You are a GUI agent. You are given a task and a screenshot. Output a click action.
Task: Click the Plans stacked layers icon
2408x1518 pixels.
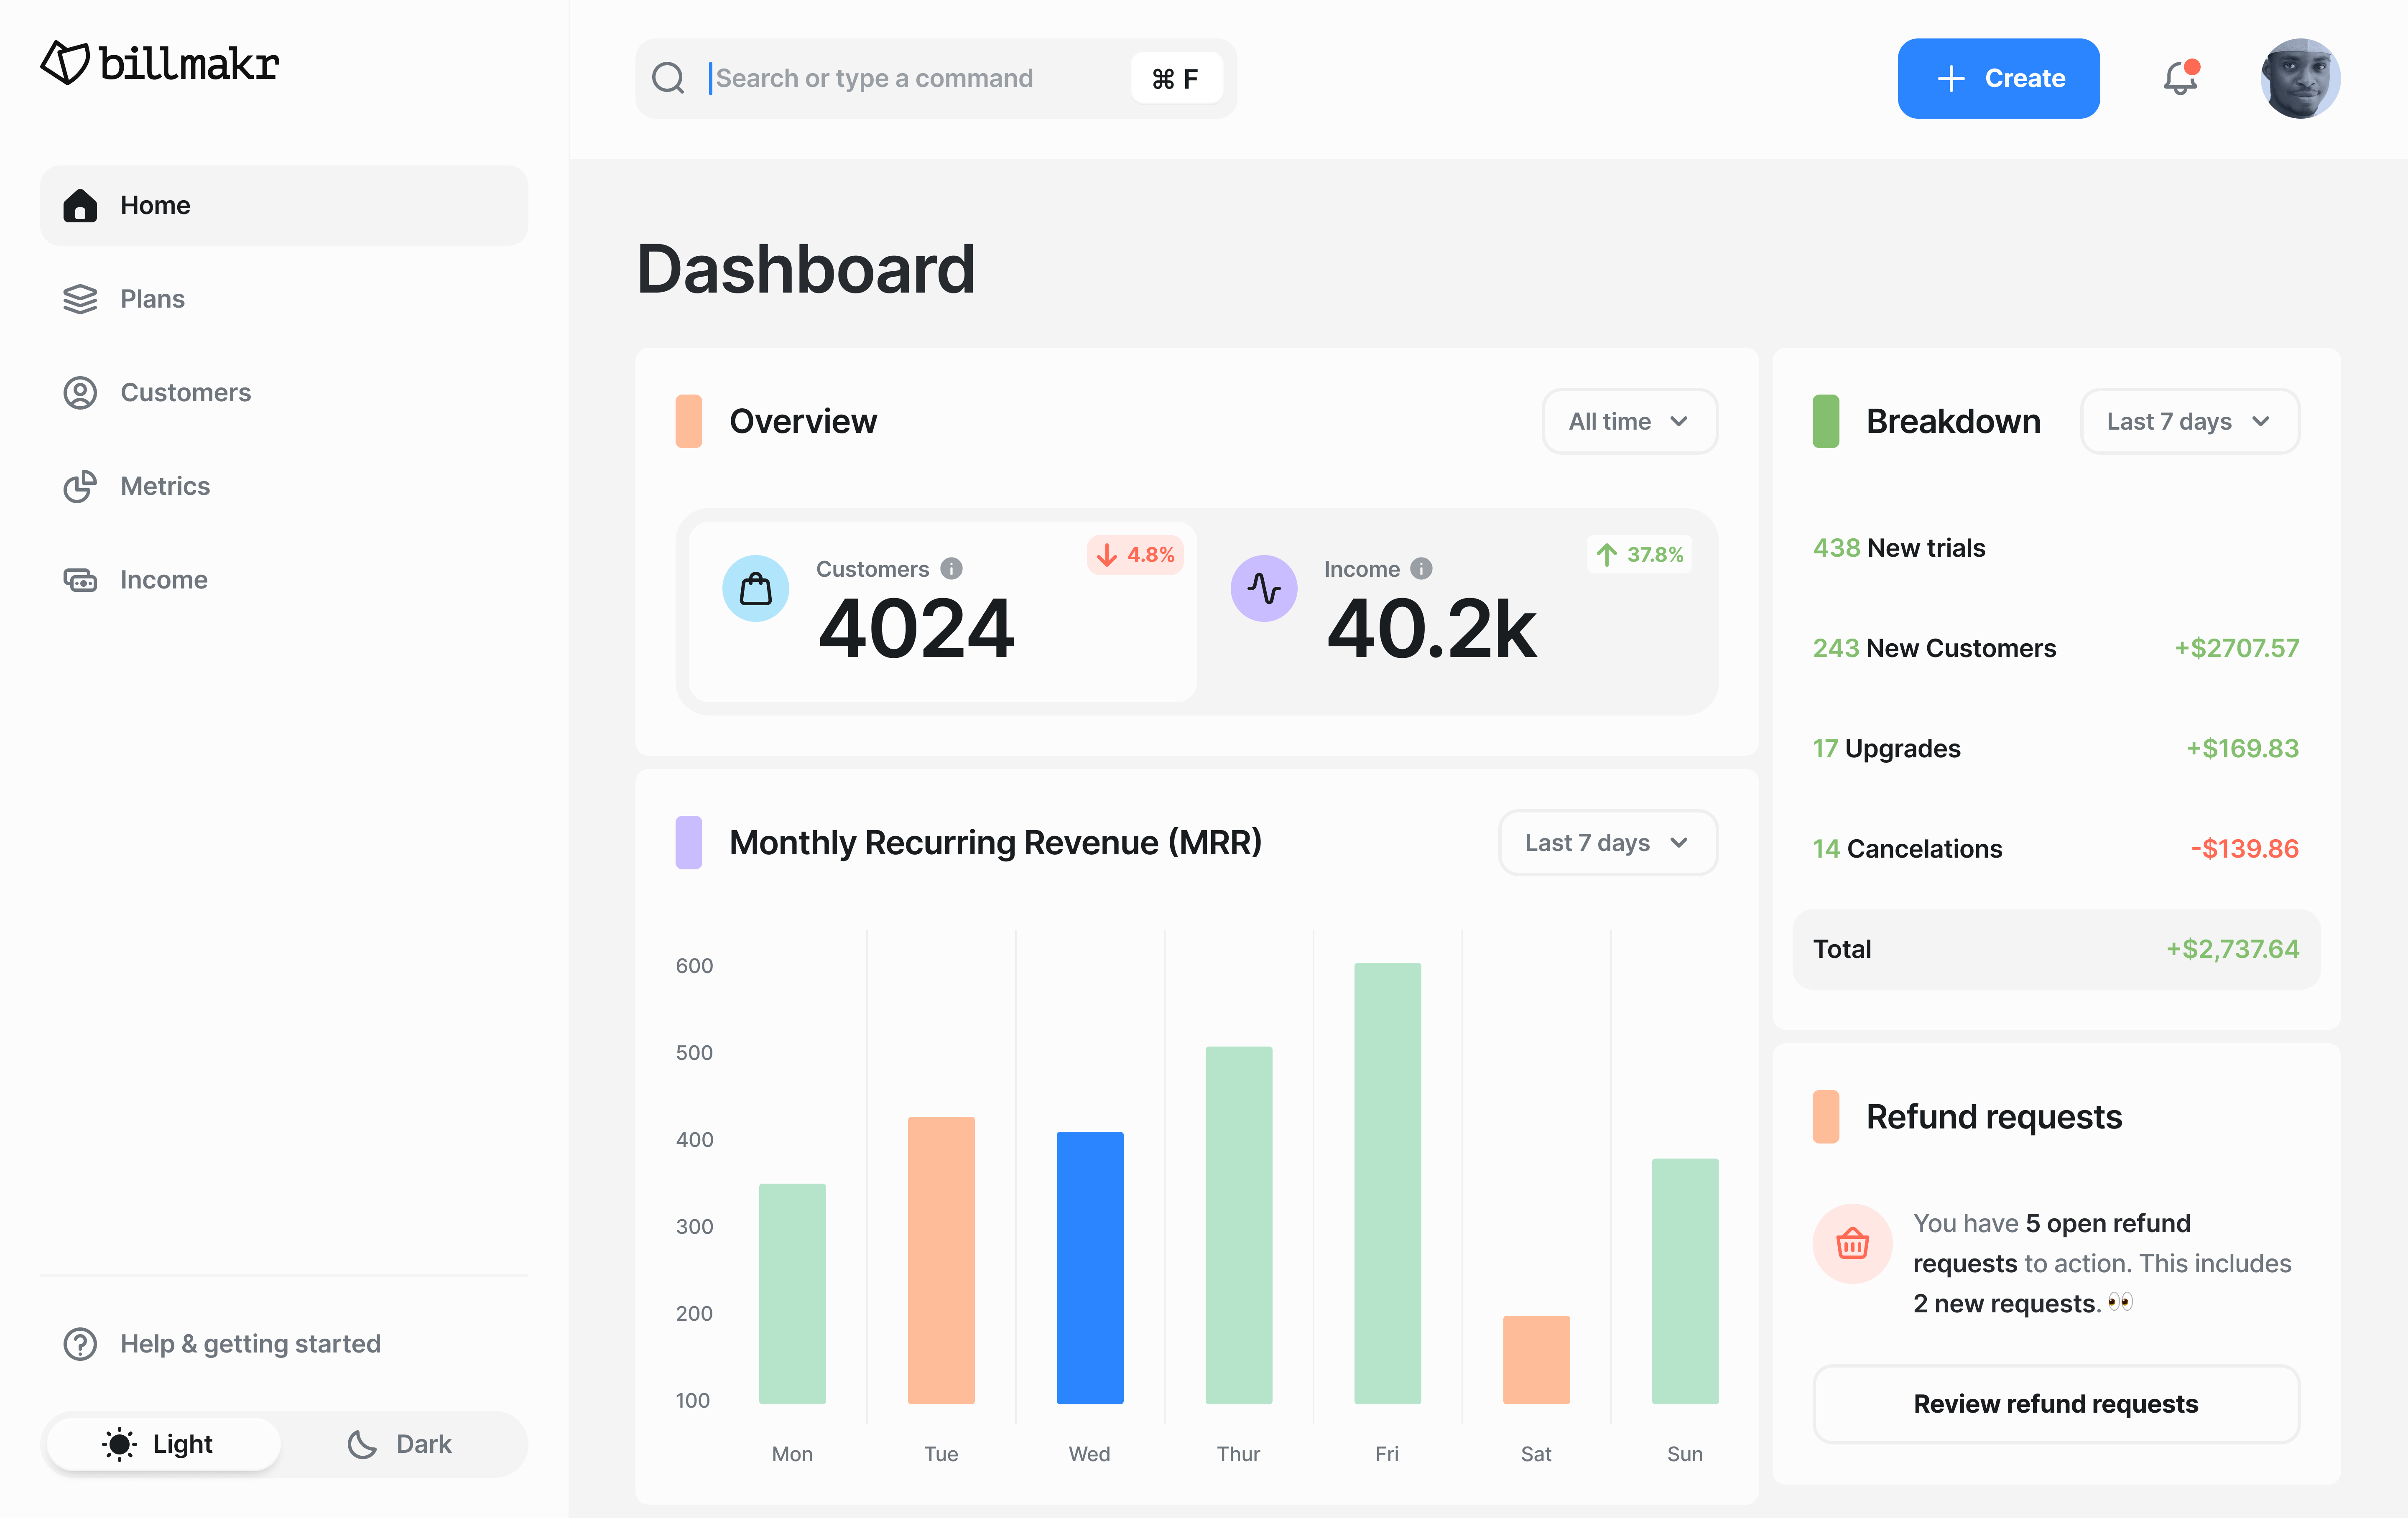tap(80, 299)
